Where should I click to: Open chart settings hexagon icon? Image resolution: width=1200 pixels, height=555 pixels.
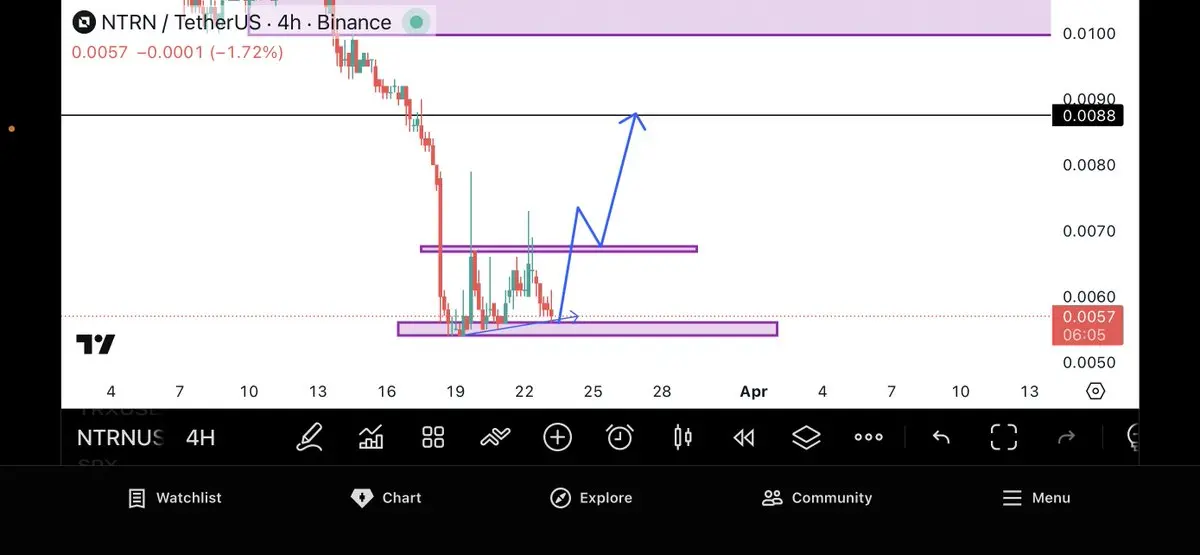(x=1095, y=391)
